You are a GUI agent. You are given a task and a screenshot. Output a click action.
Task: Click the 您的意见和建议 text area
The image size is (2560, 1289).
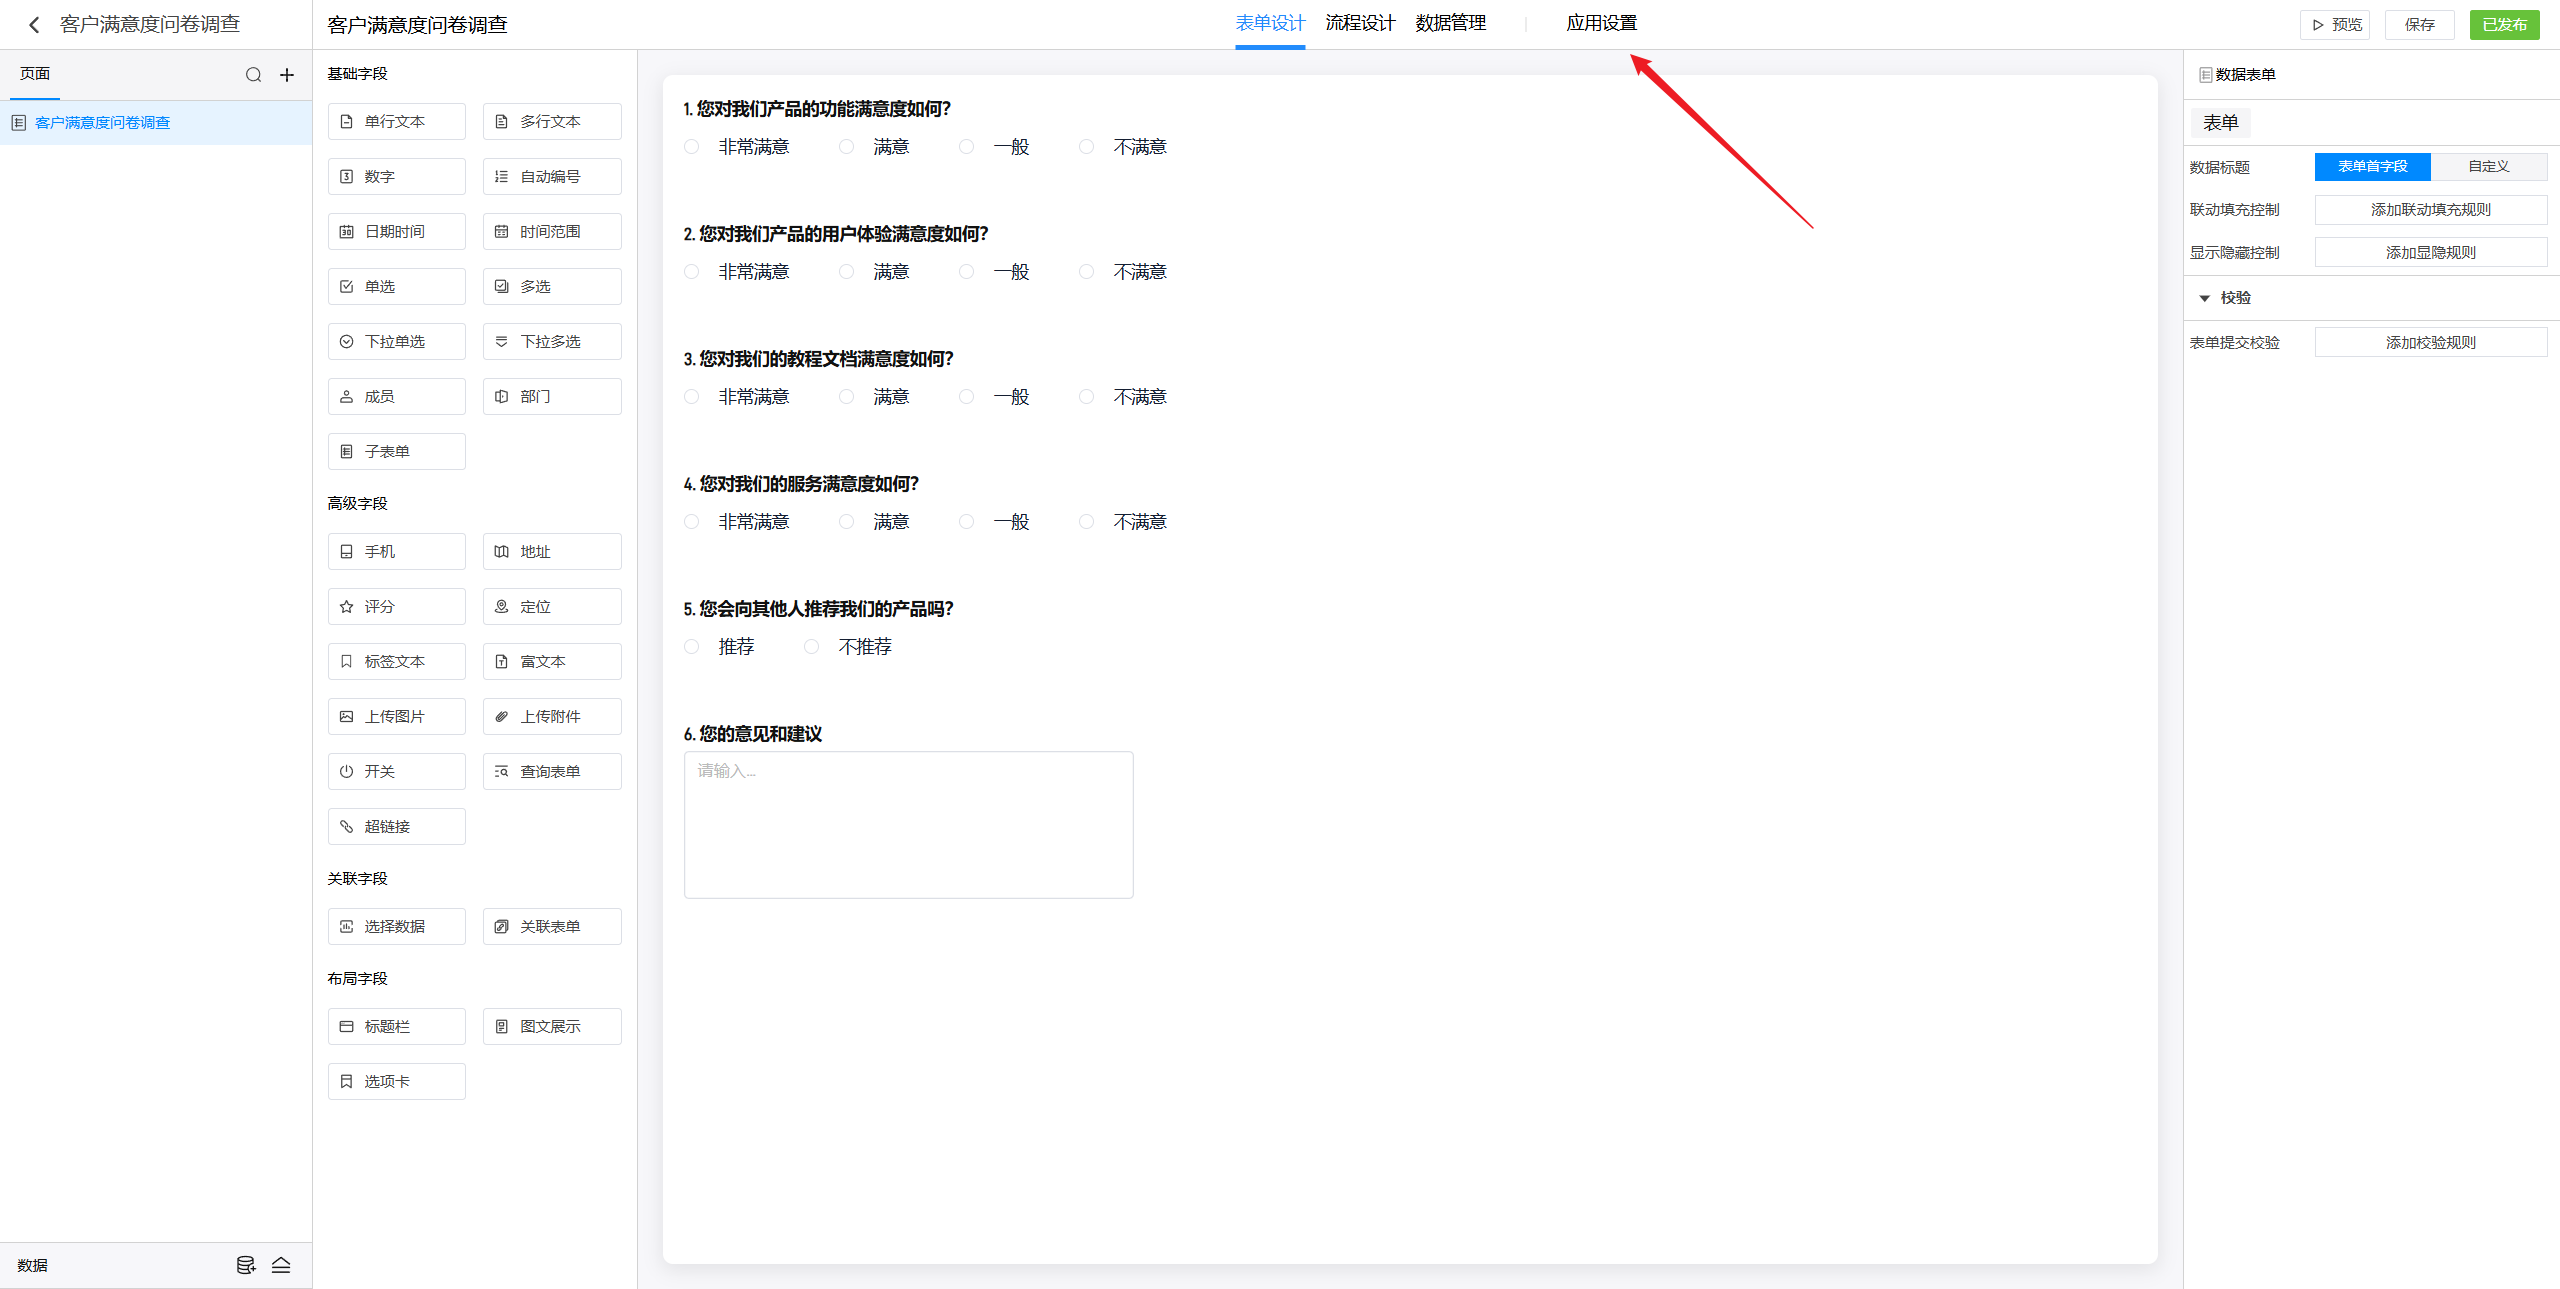click(x=908, y=825)
